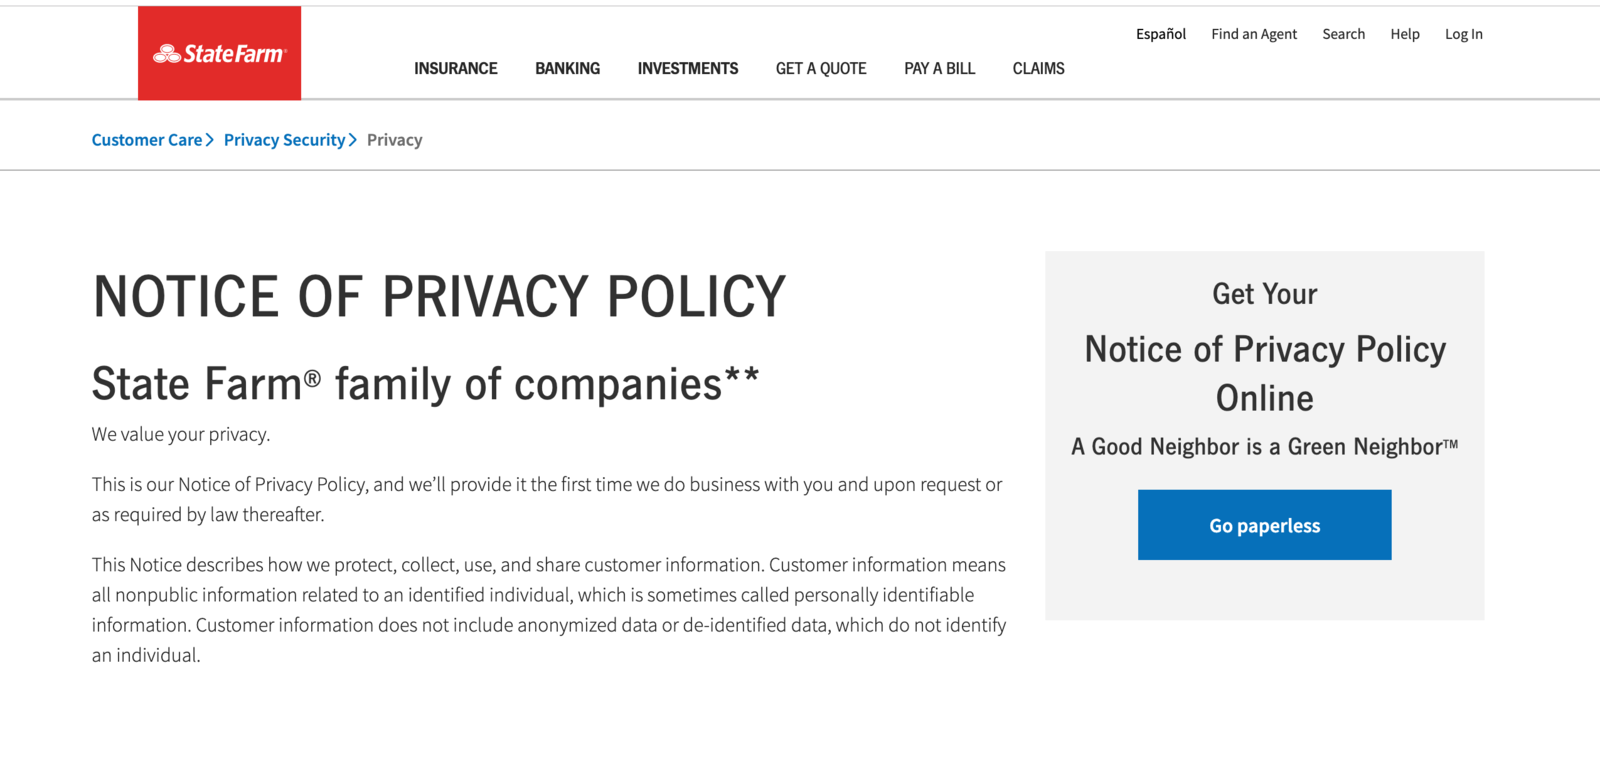Go to Pay a Bill

pos(939,68)
